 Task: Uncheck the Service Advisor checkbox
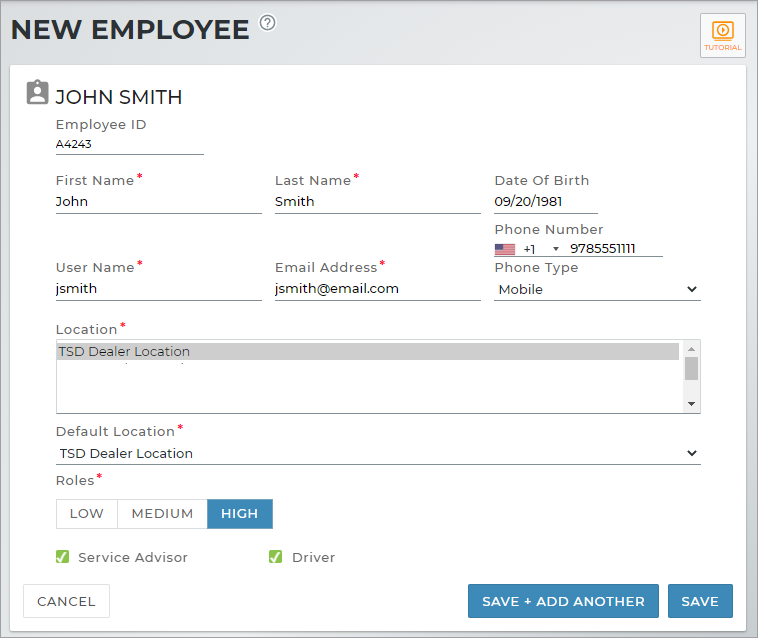tap(62, 557)
